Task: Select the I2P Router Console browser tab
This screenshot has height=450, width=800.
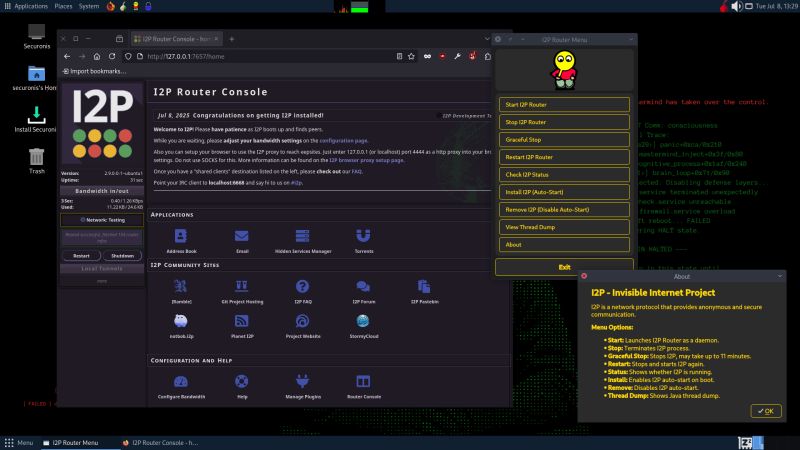Action: pyautogui.click(x=176, y=39)
